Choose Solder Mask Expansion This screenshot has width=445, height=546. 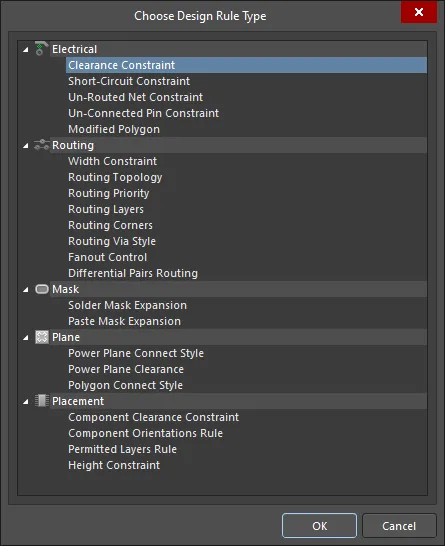(127, 305)
